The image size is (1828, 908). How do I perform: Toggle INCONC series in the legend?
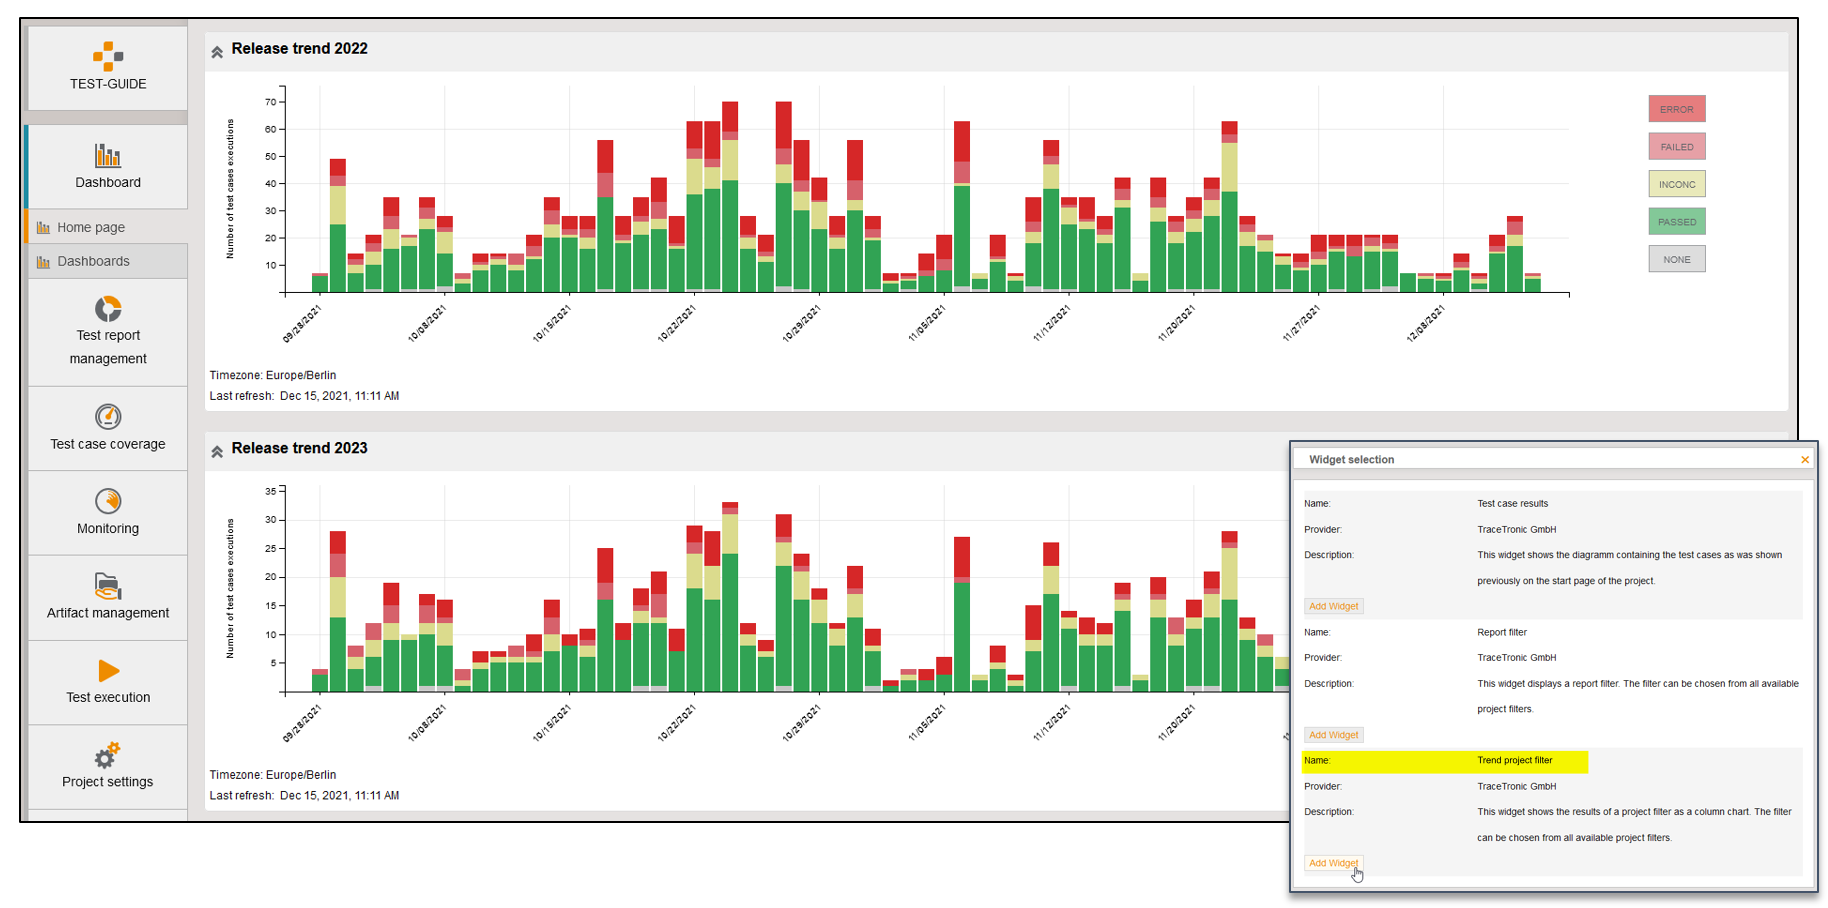point(1676,184)
